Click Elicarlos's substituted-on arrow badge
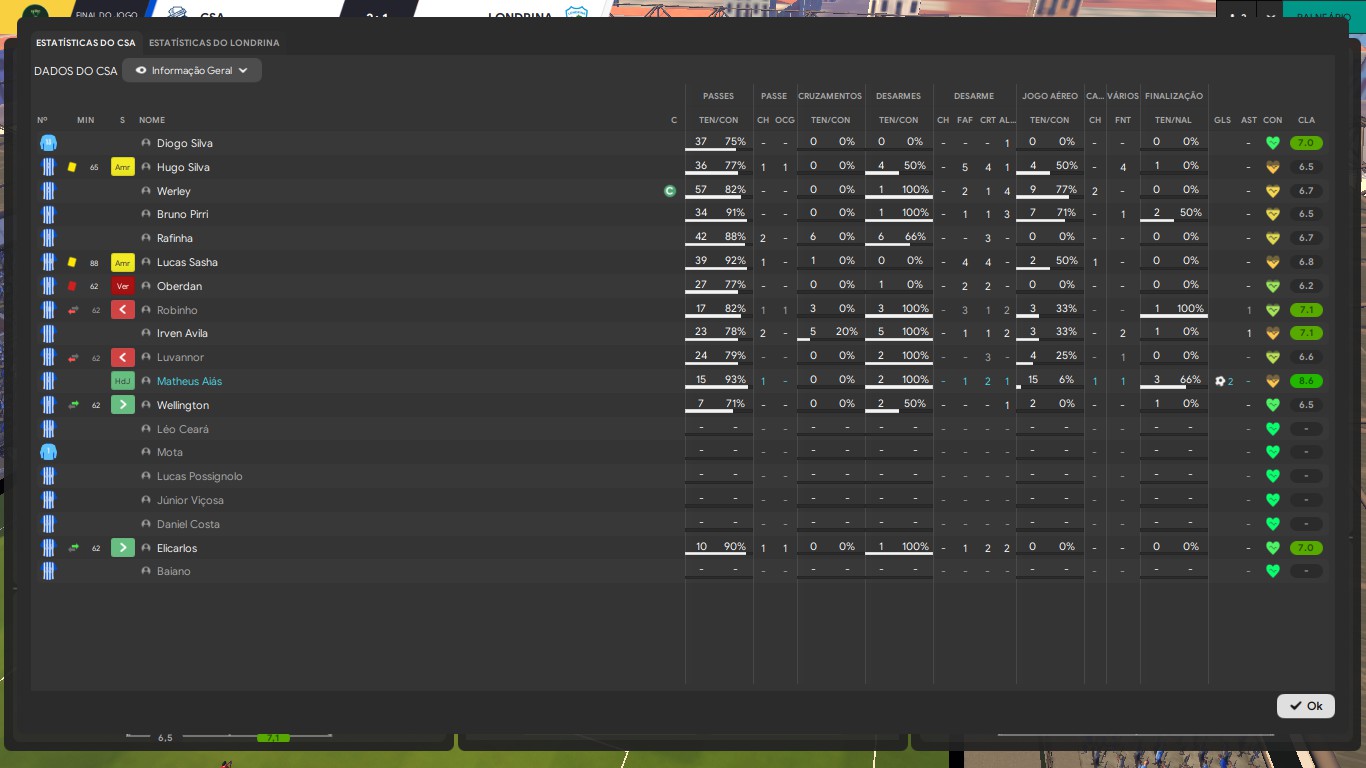Viewport: 1366px width, 768px height. [x=123, y=548]
